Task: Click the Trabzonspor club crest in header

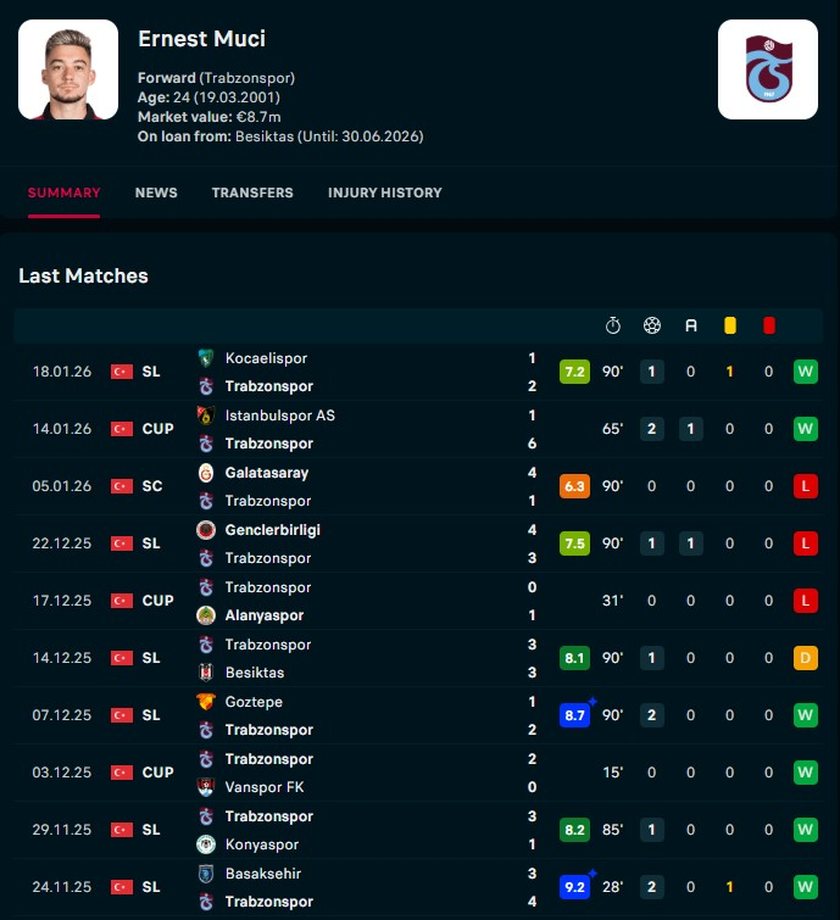Action: point(767,70)
